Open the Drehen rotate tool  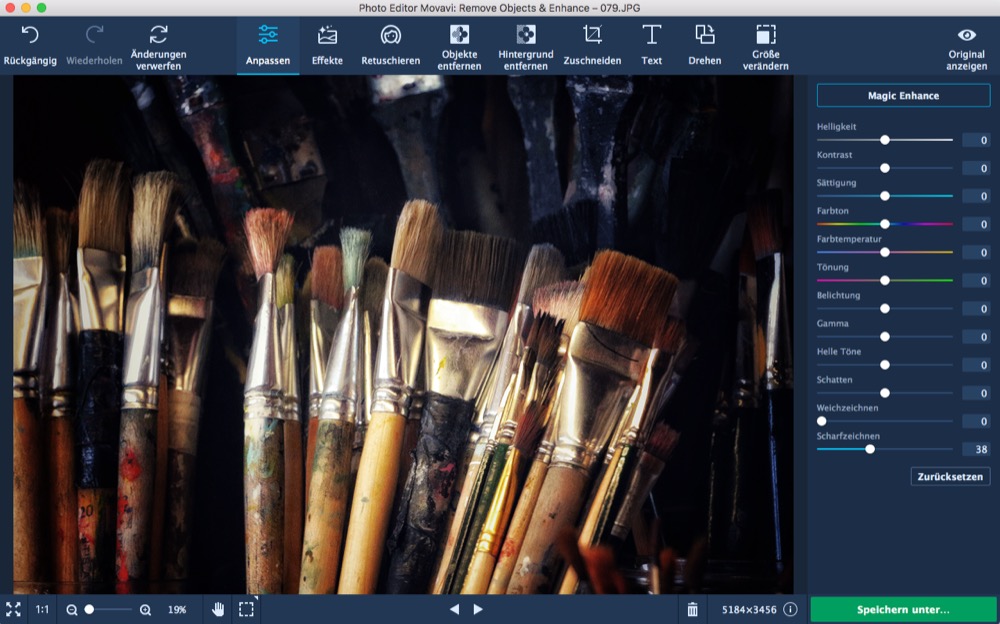[705, 36]
